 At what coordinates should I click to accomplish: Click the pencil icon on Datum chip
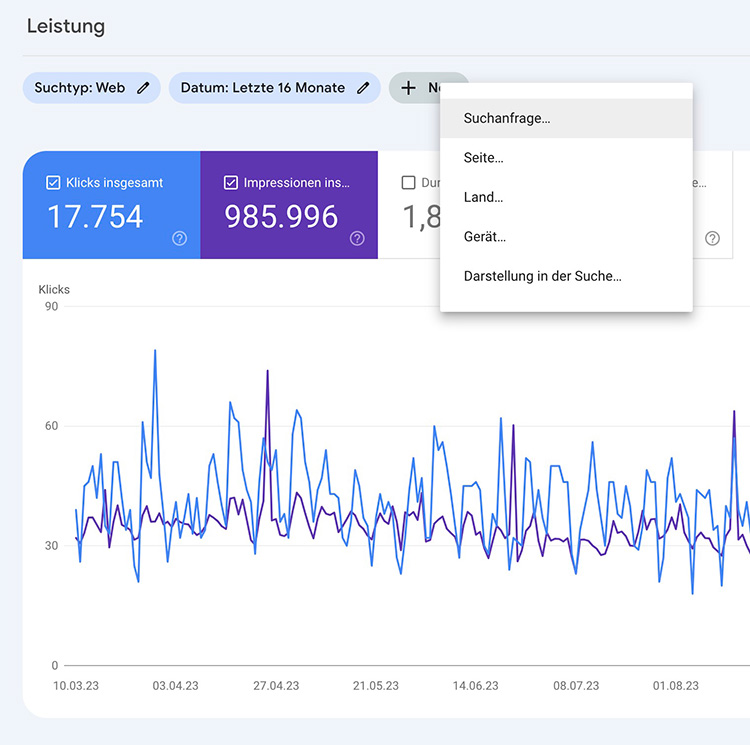coord(363,88)
